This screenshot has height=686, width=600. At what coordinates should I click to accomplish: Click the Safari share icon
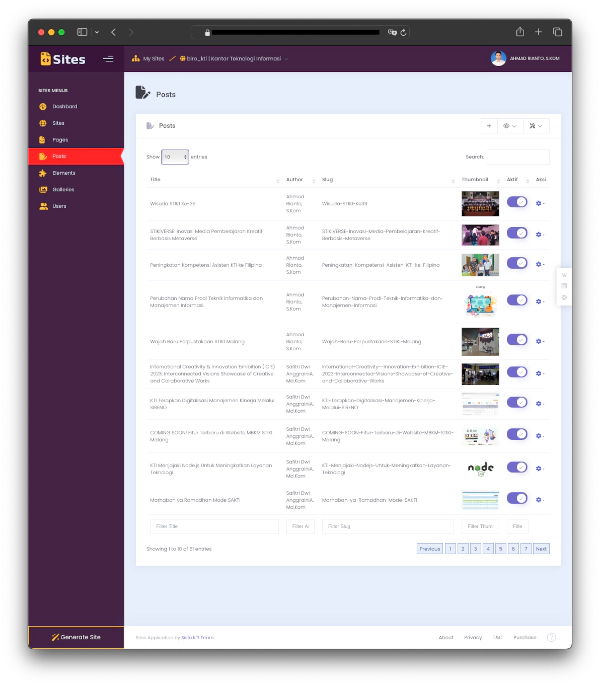520,32
